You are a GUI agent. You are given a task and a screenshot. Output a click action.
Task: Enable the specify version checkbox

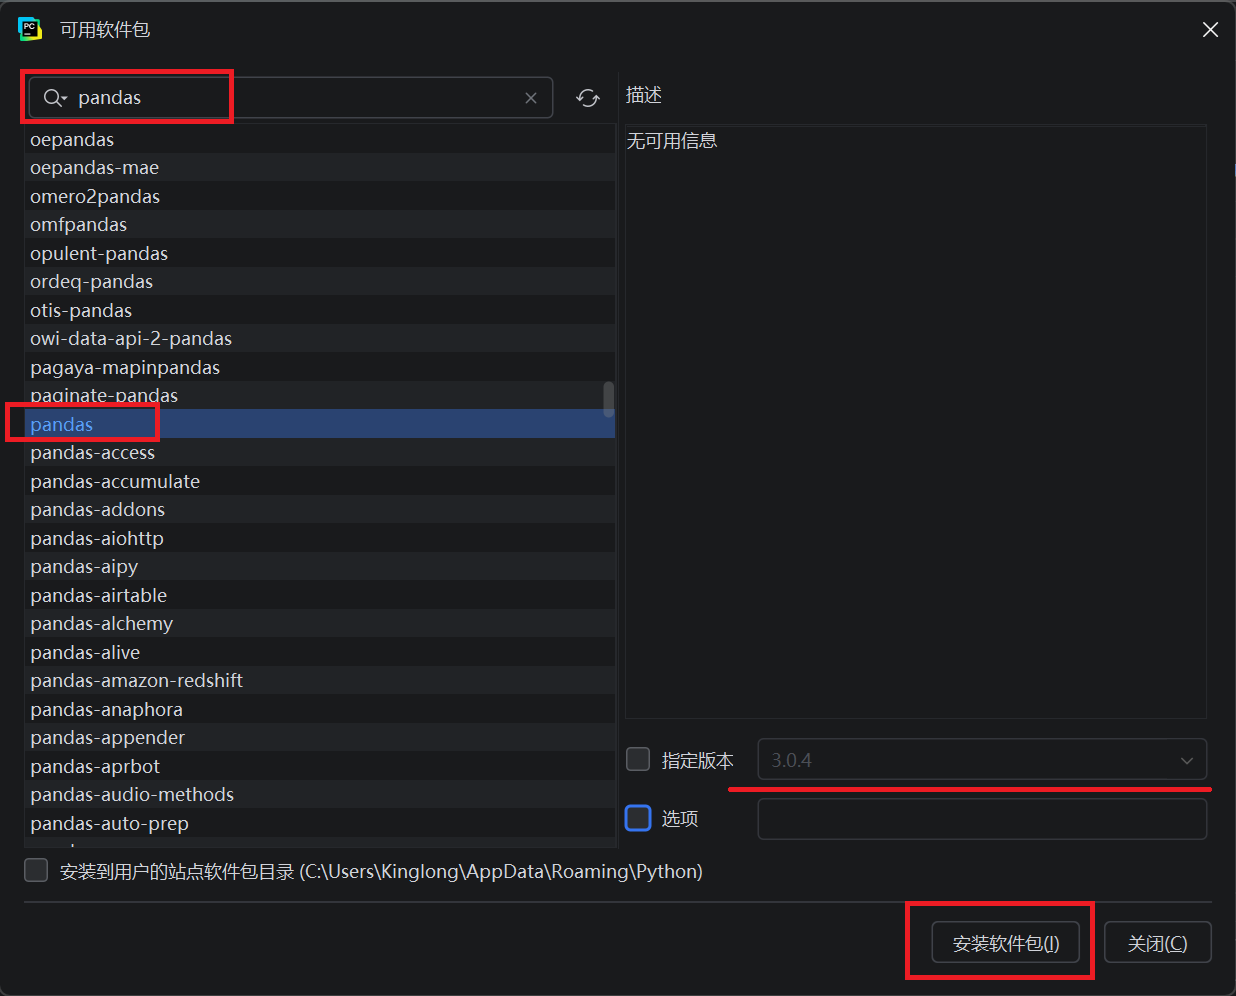click(638, 759)
